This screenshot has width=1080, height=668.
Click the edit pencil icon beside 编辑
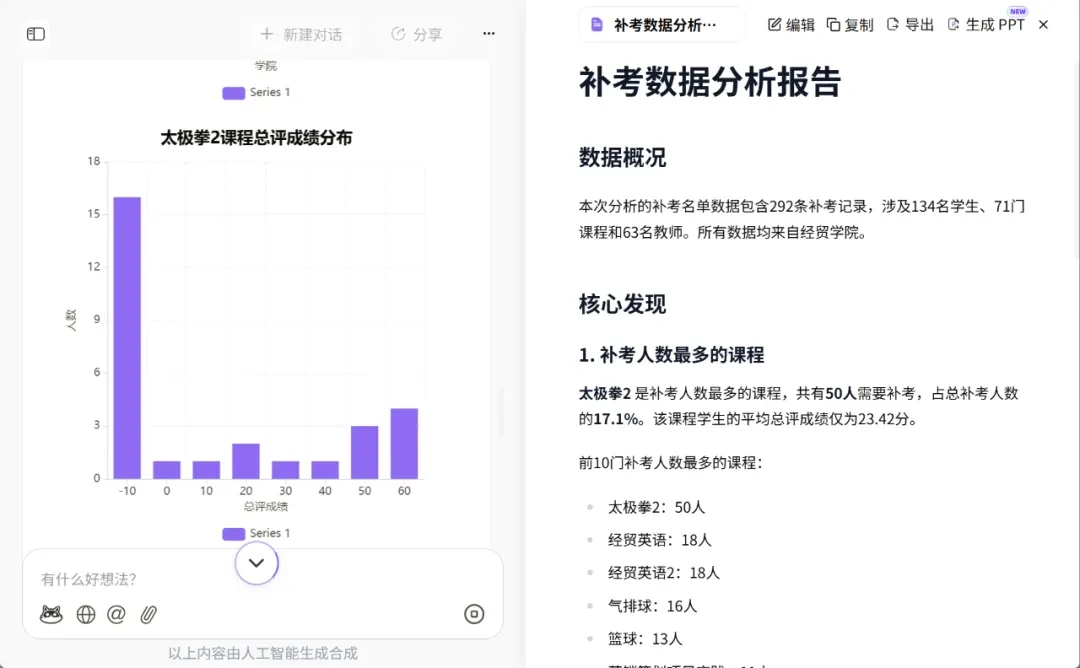pyautogui.click(x=774, y=25)
